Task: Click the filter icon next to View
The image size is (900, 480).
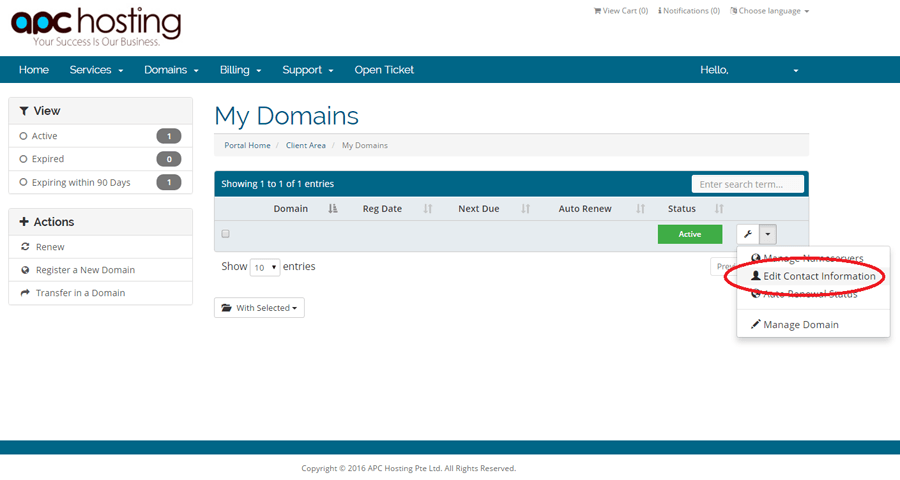Action: click(24, 111)
